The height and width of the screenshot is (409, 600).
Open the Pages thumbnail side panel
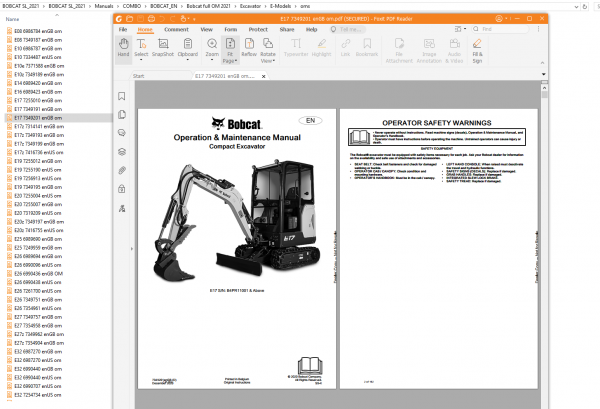122,114
